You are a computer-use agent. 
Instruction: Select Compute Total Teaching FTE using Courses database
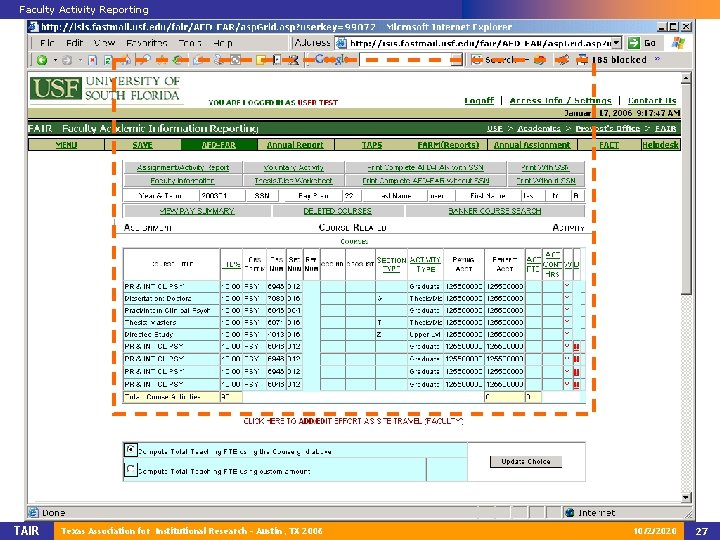click(130, 450)
